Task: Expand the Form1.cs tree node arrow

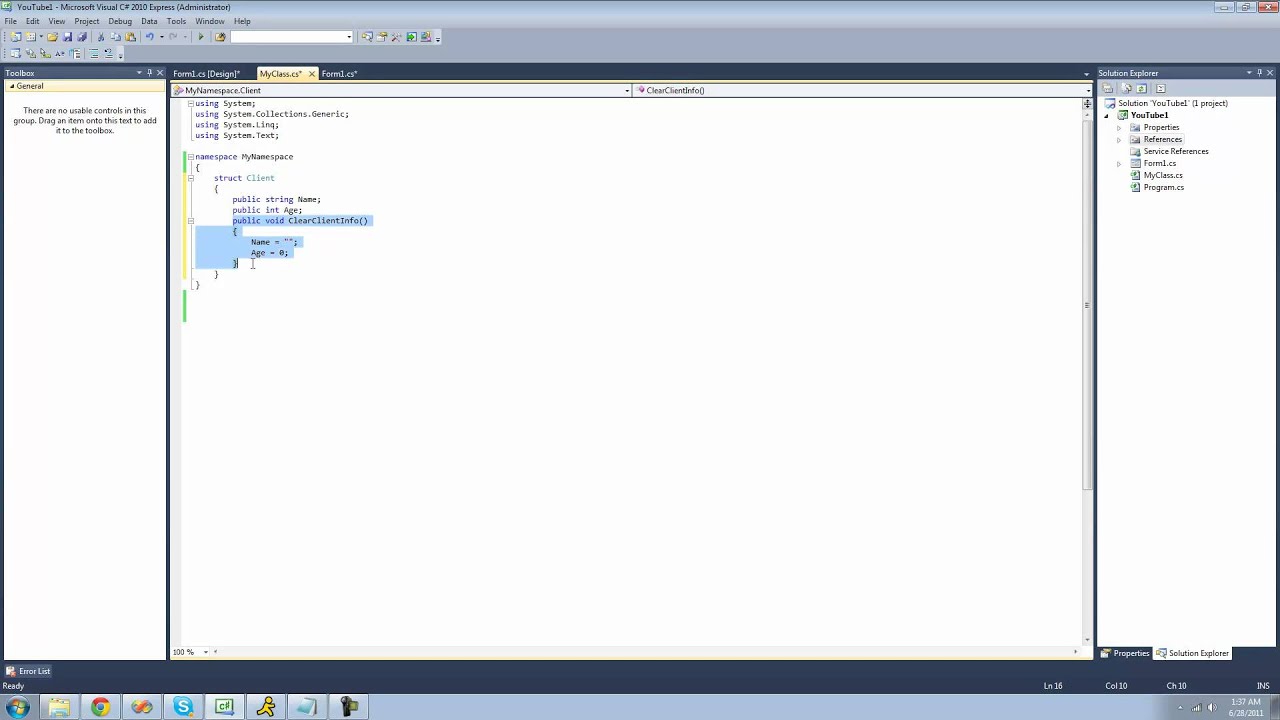Action: 1119,164
